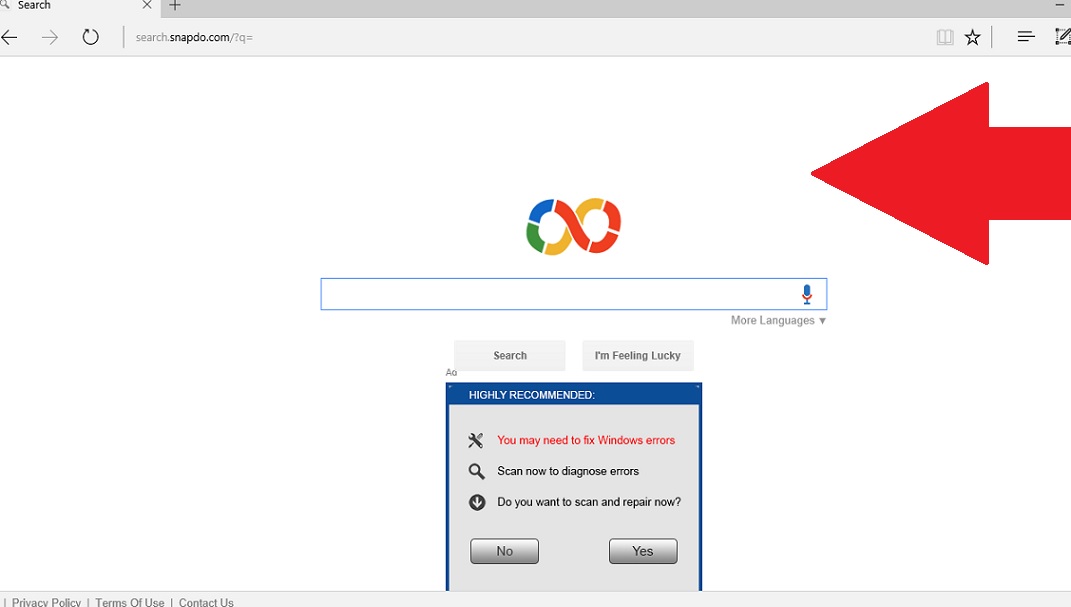Click the wrench tools icon in the popup

pos(476,440)
